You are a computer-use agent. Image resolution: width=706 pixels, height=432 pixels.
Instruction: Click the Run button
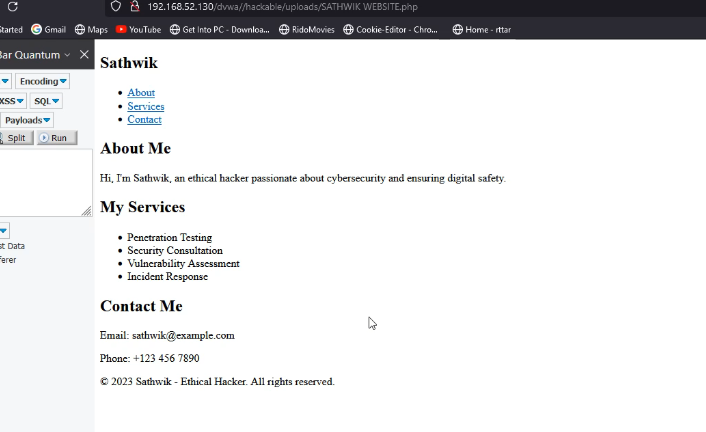coord(57,138)
